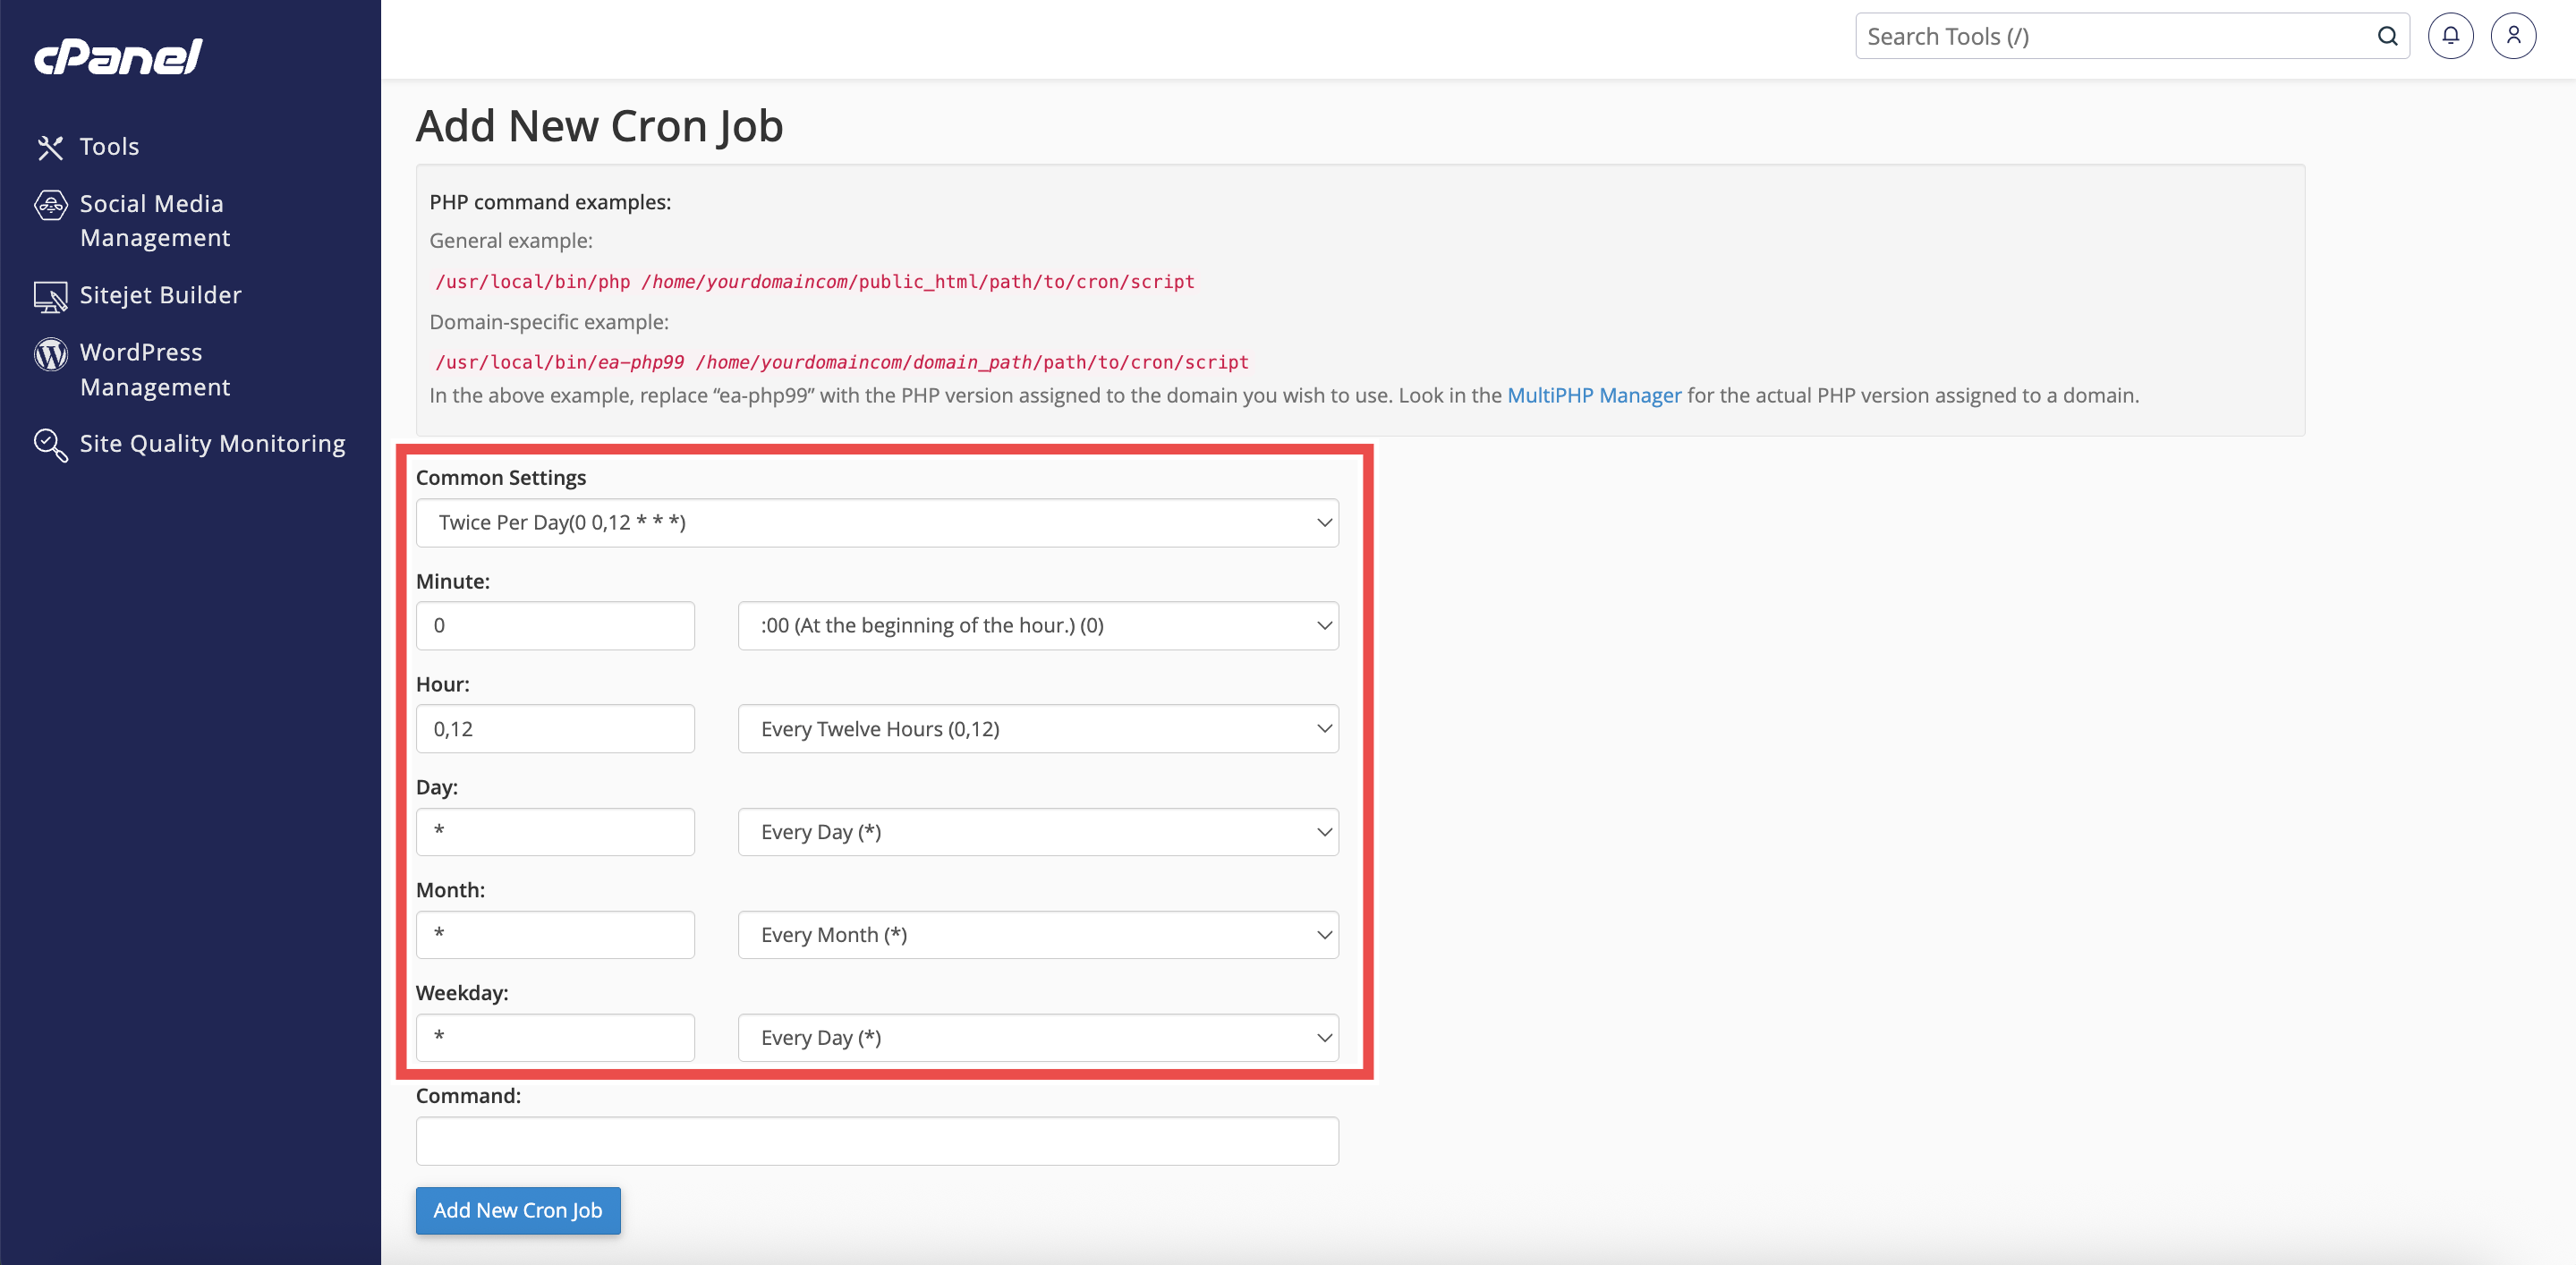The height and width of the screenshot is (1265, 2576).
Task: Open the notifications bell
Action: pyautogui.click(x=2449, y=36)
